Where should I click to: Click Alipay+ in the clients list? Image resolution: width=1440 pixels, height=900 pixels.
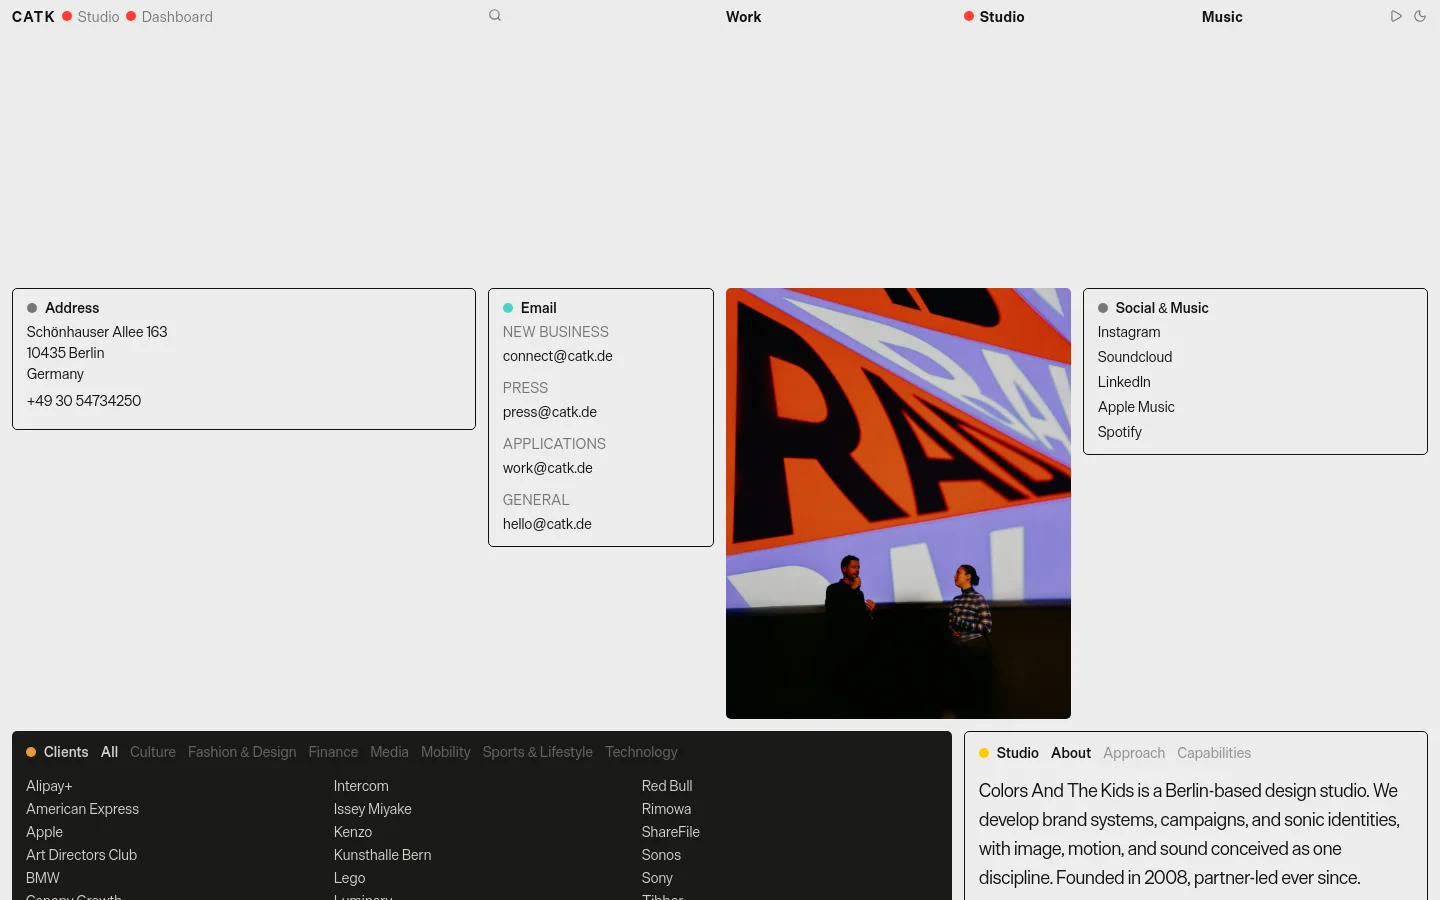pyautogui.click(x=49, y=786)
